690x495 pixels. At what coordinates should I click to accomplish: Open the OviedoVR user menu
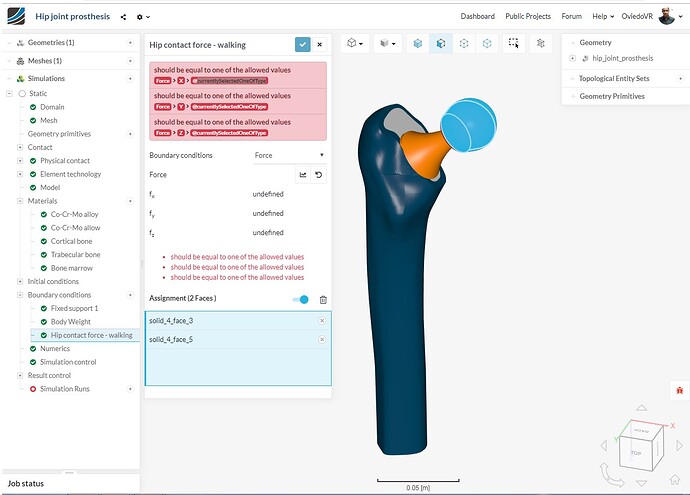637,16
